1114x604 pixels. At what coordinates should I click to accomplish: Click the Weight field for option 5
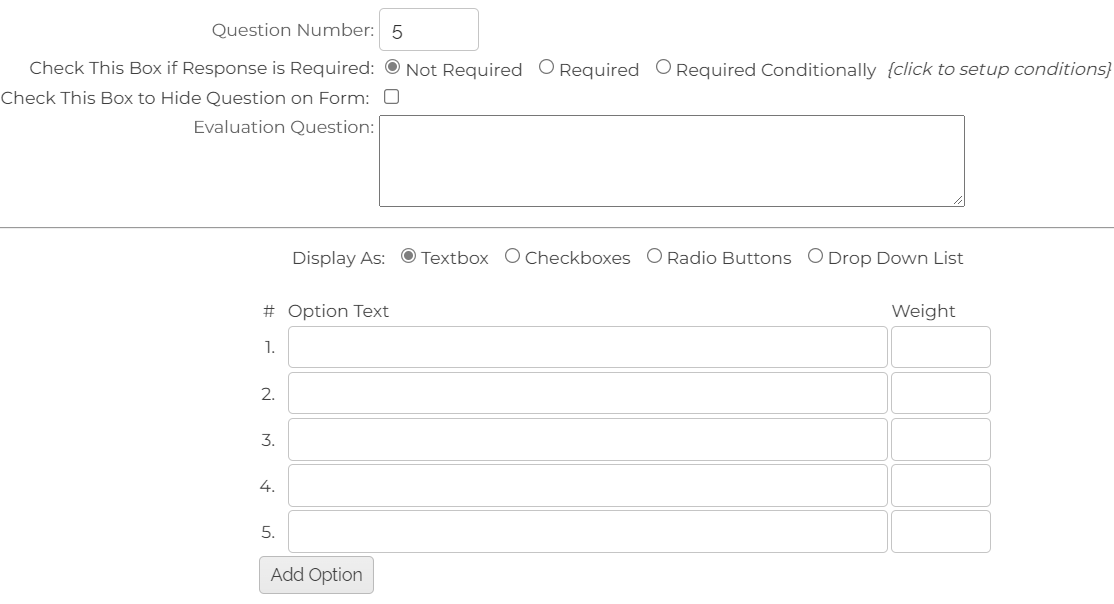[x=940, y=531]
